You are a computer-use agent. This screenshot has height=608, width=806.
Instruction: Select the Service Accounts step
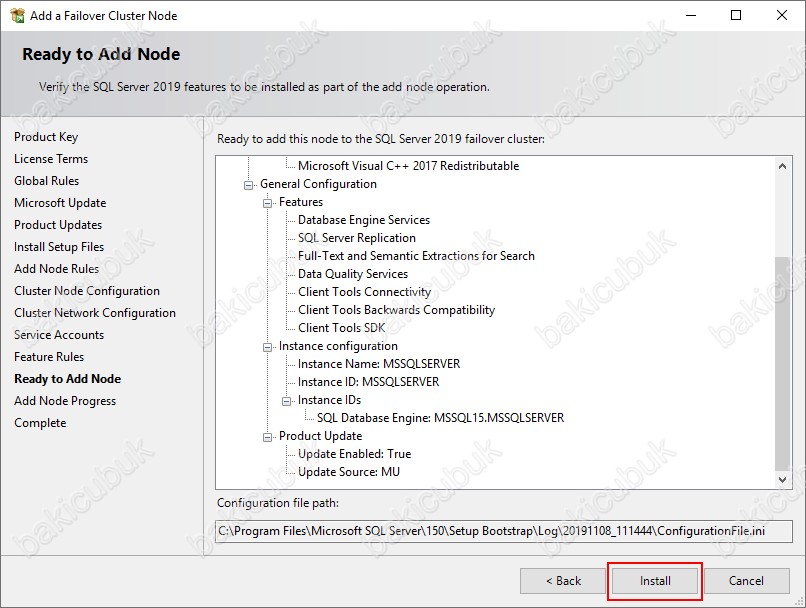pyautogui.click(x=59, y=335)
